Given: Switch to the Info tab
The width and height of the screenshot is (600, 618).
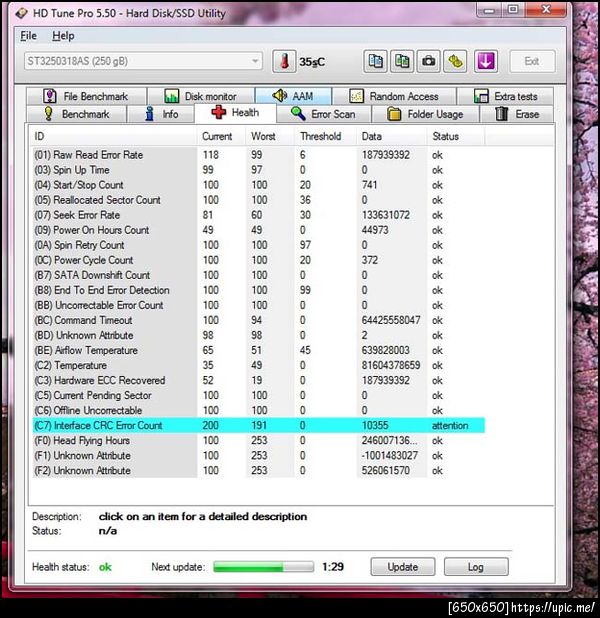Looking at the screenshot, I should pyautogui.click(x=161, y=114).
